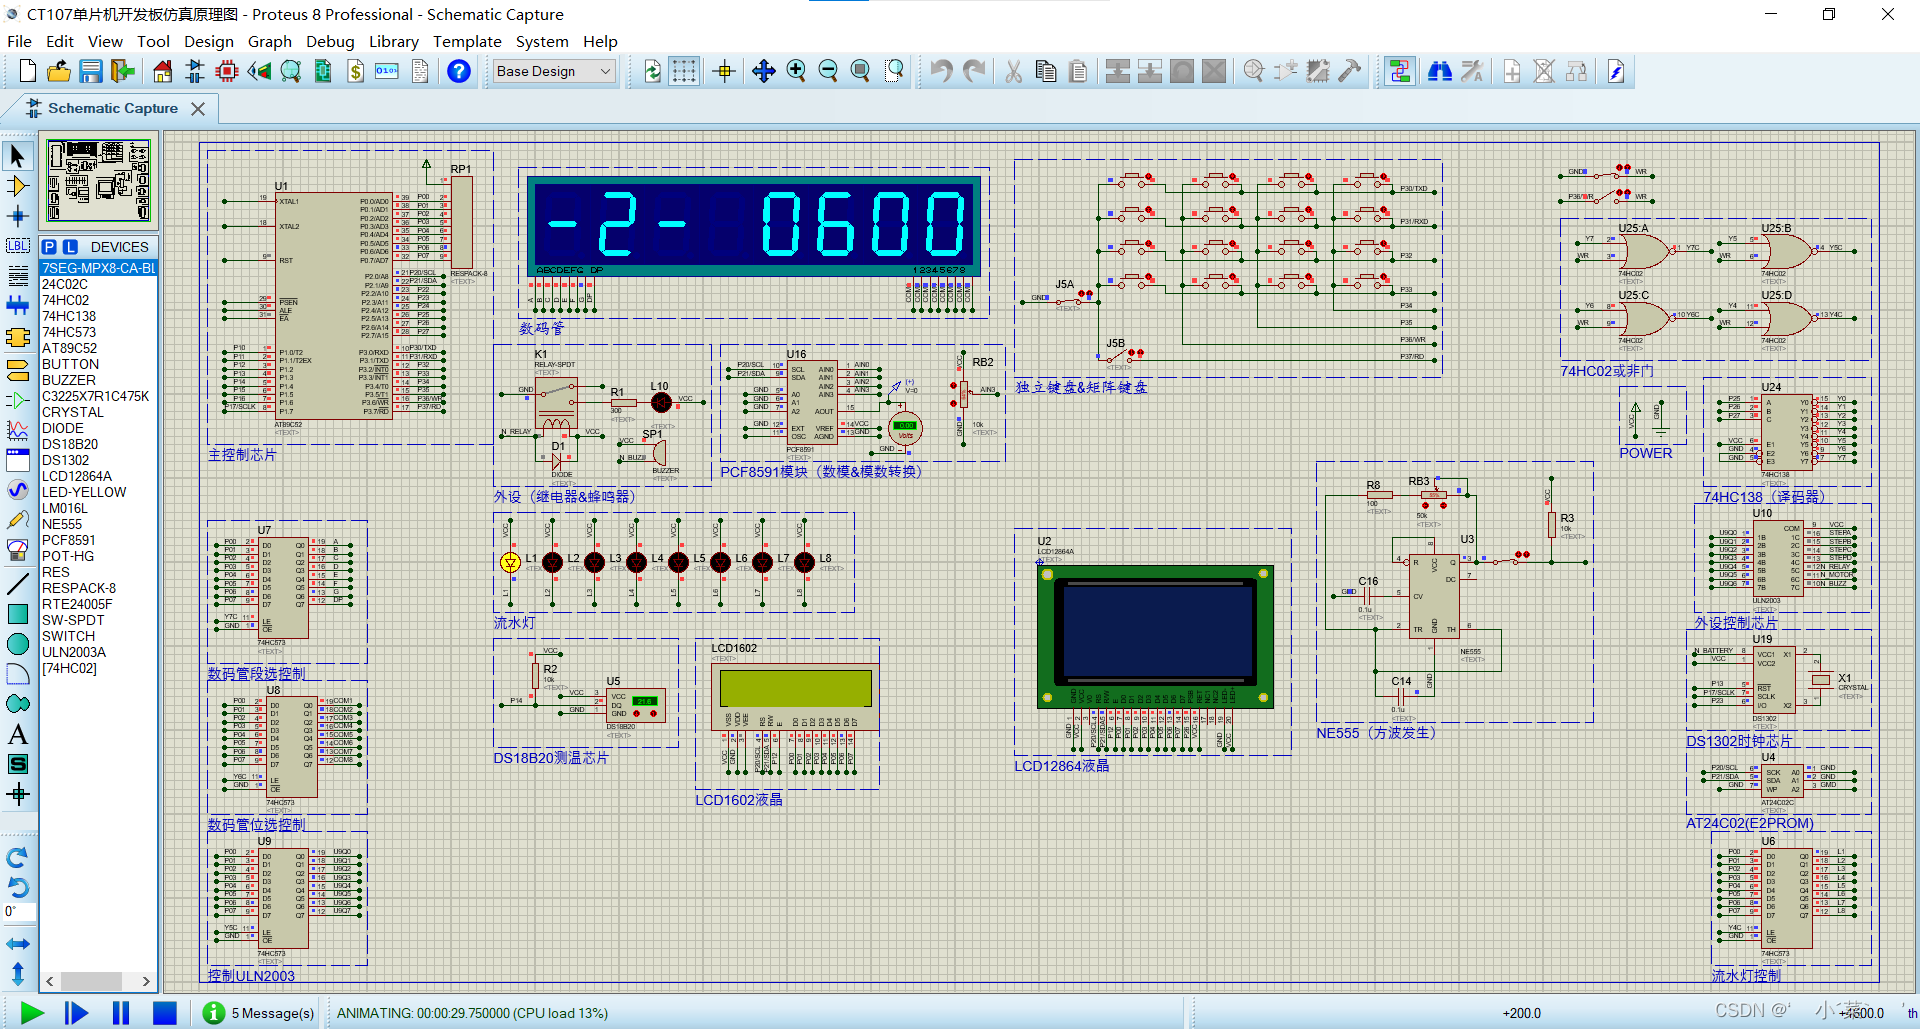This screenshot has width=1920, height=1029.
Task: Click the Step simulation button
Action: tap(76, 1013)
